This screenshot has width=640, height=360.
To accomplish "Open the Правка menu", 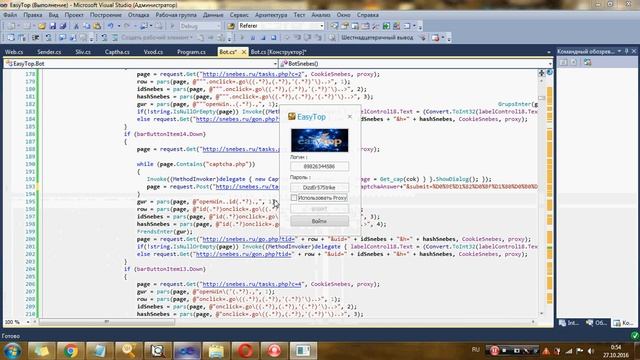I will (33, 15).
